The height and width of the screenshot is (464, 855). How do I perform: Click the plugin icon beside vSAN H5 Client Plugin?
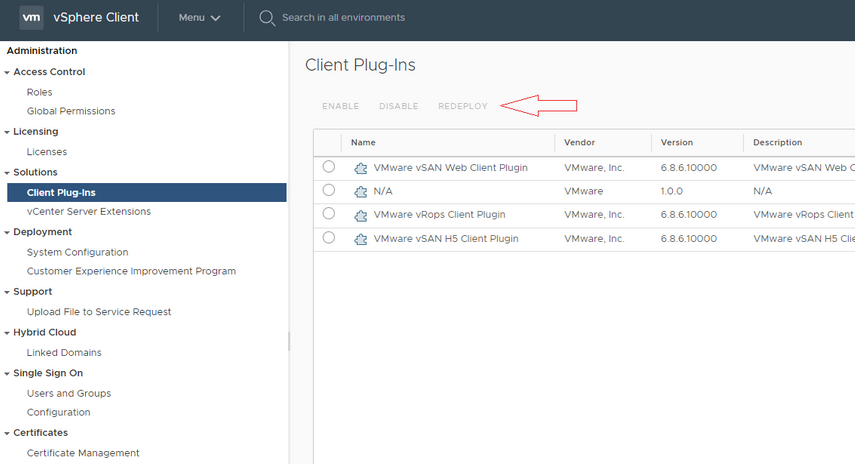point(360,239)
